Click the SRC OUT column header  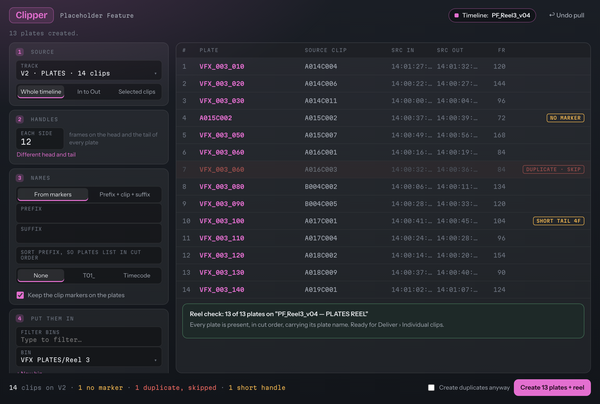point(450,50)
